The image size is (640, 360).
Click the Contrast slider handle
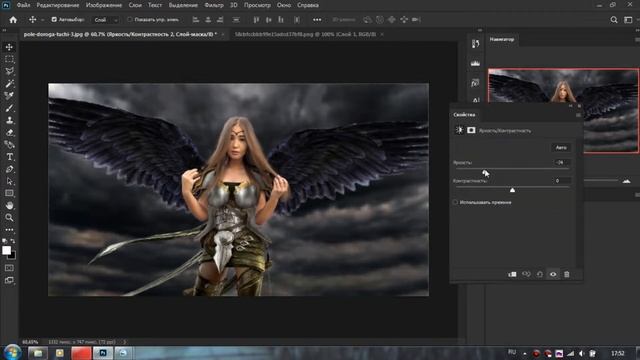click(512, 190)
